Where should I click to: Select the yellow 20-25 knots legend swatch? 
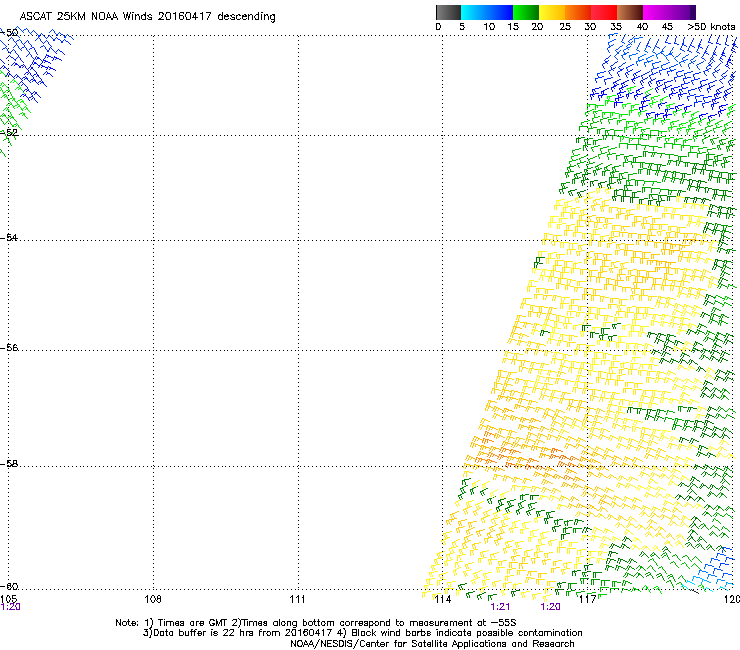coord(552,12)
